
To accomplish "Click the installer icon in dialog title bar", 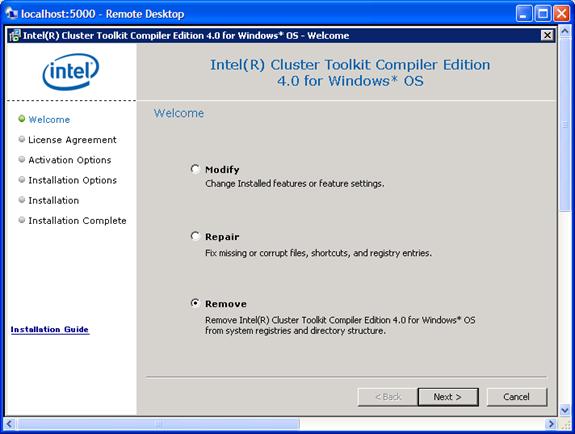I will pyautogui.click(x=15, y=36).
